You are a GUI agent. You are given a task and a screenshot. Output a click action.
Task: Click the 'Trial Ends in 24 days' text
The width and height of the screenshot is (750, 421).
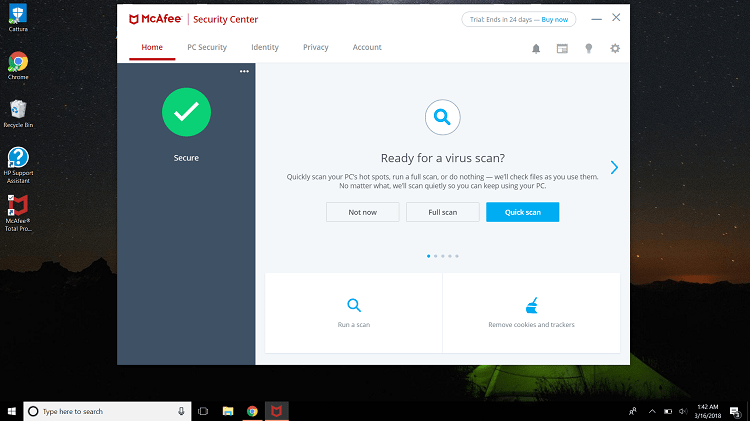coord(500,20)
